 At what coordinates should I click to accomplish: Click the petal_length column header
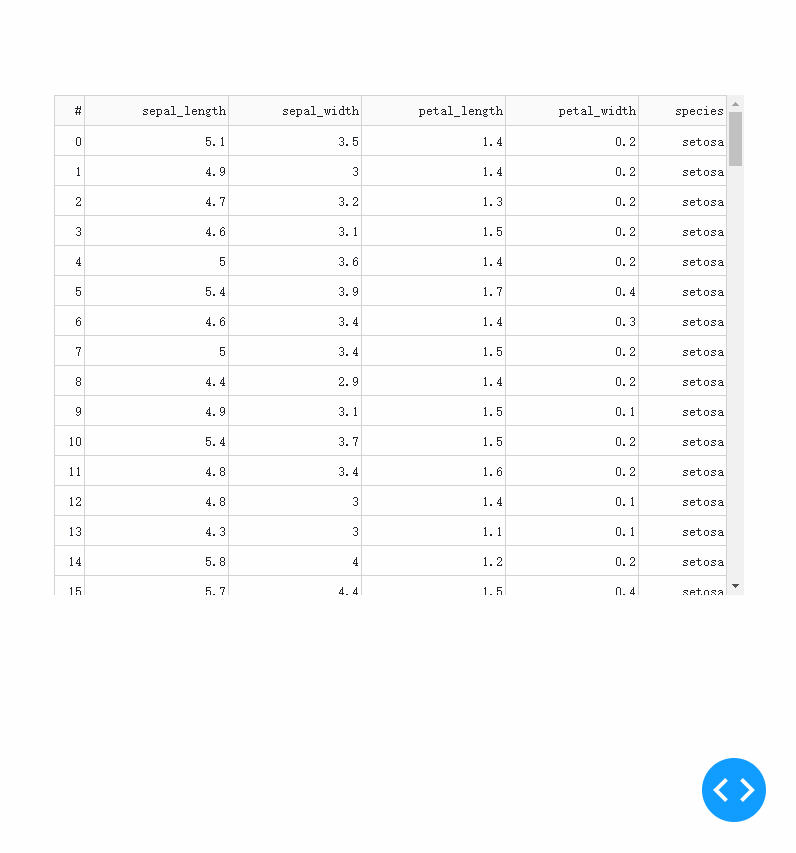pos(434,111)
